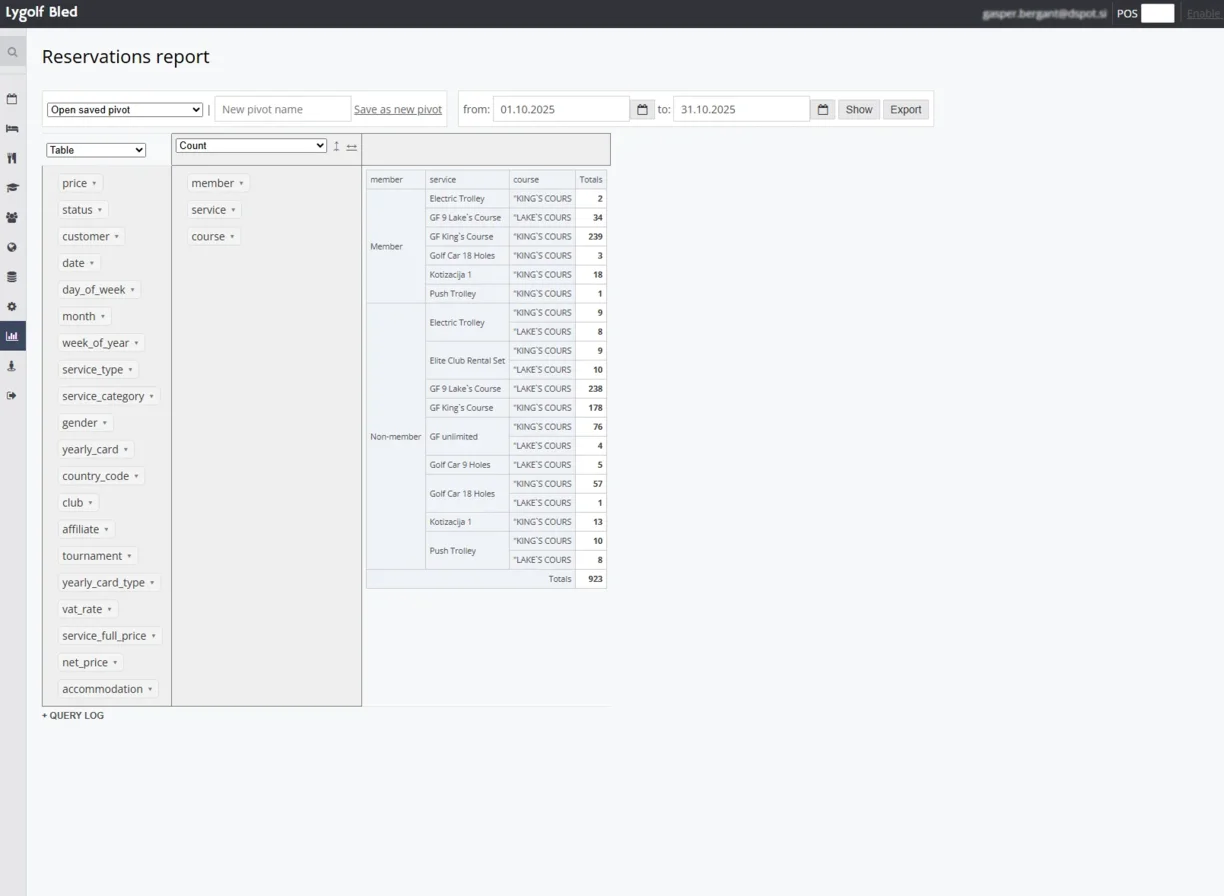
Task: Open the fork and knife restaurant icon
Action: [x=12, y=158]
